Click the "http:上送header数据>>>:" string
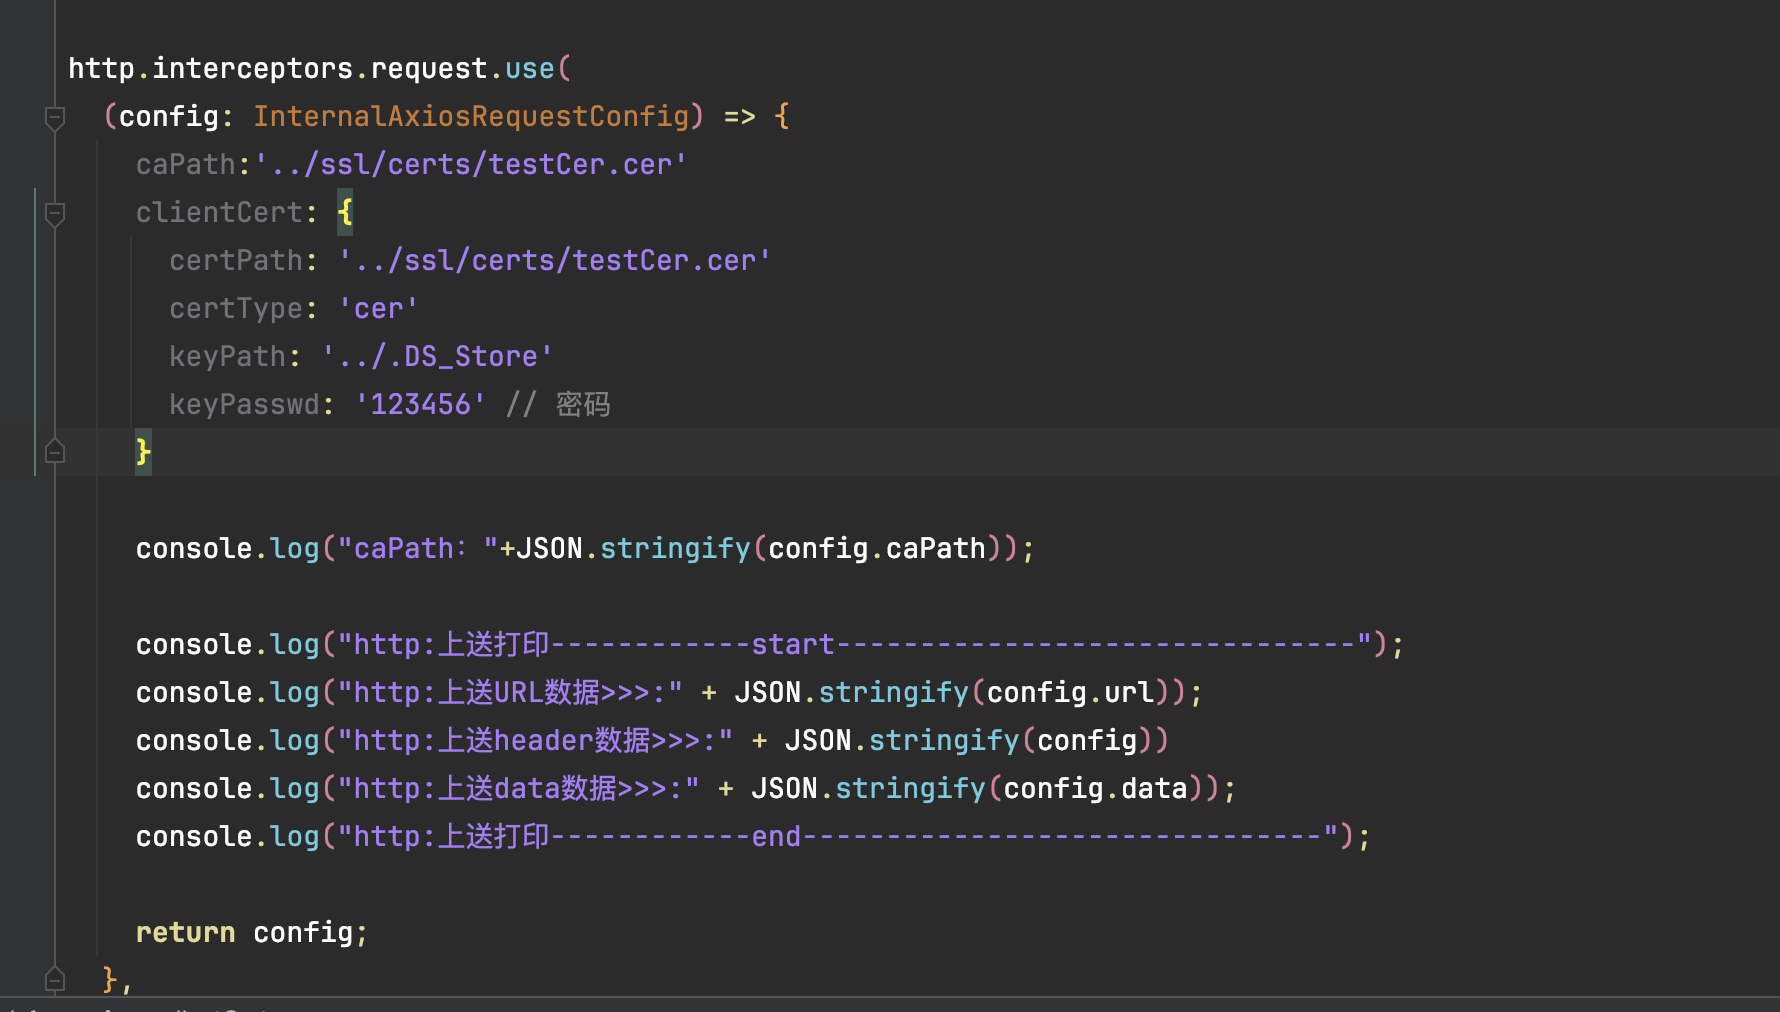 click(535, 740)
